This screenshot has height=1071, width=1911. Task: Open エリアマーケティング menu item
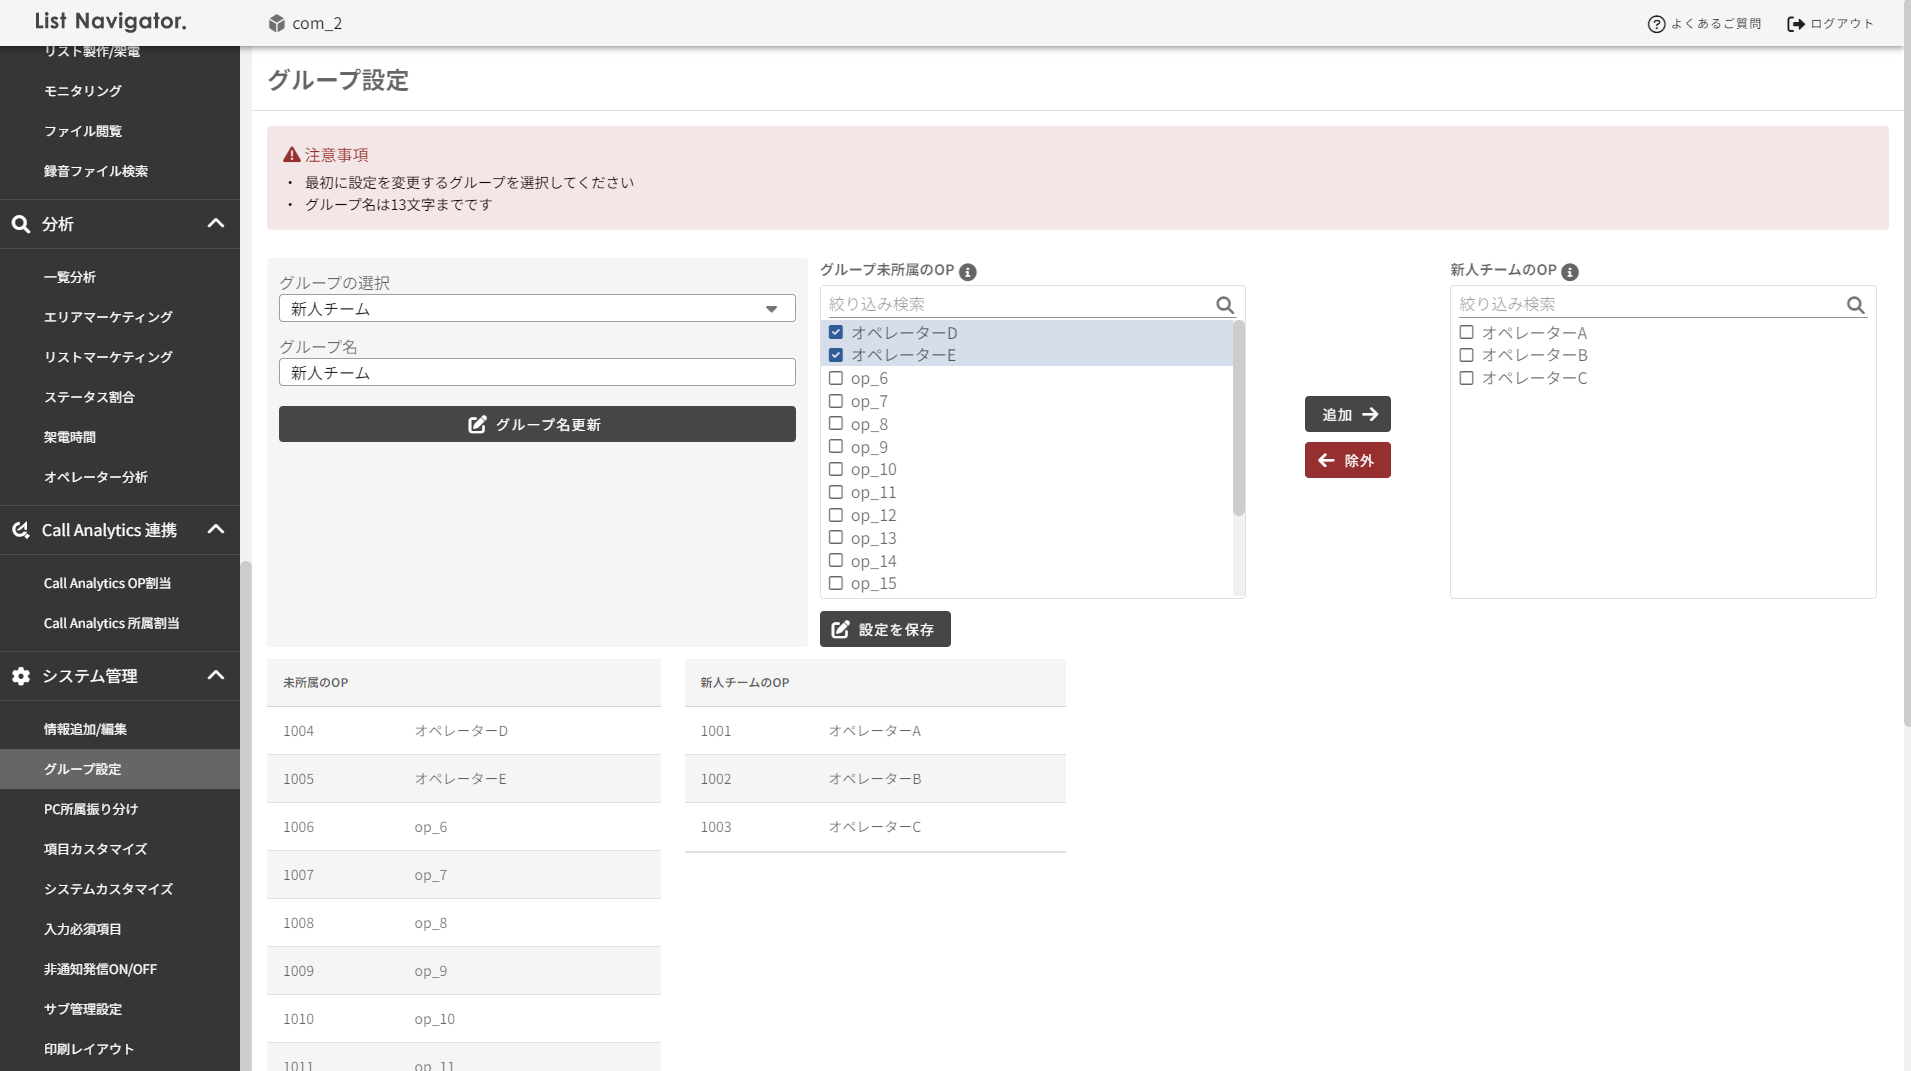[108, 317]
